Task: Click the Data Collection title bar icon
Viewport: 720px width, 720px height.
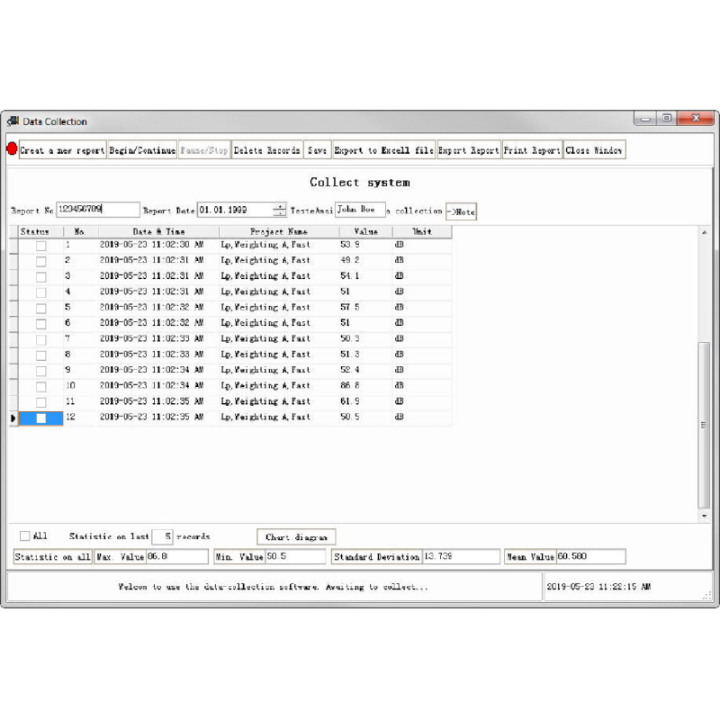Action: click(13, 121)
